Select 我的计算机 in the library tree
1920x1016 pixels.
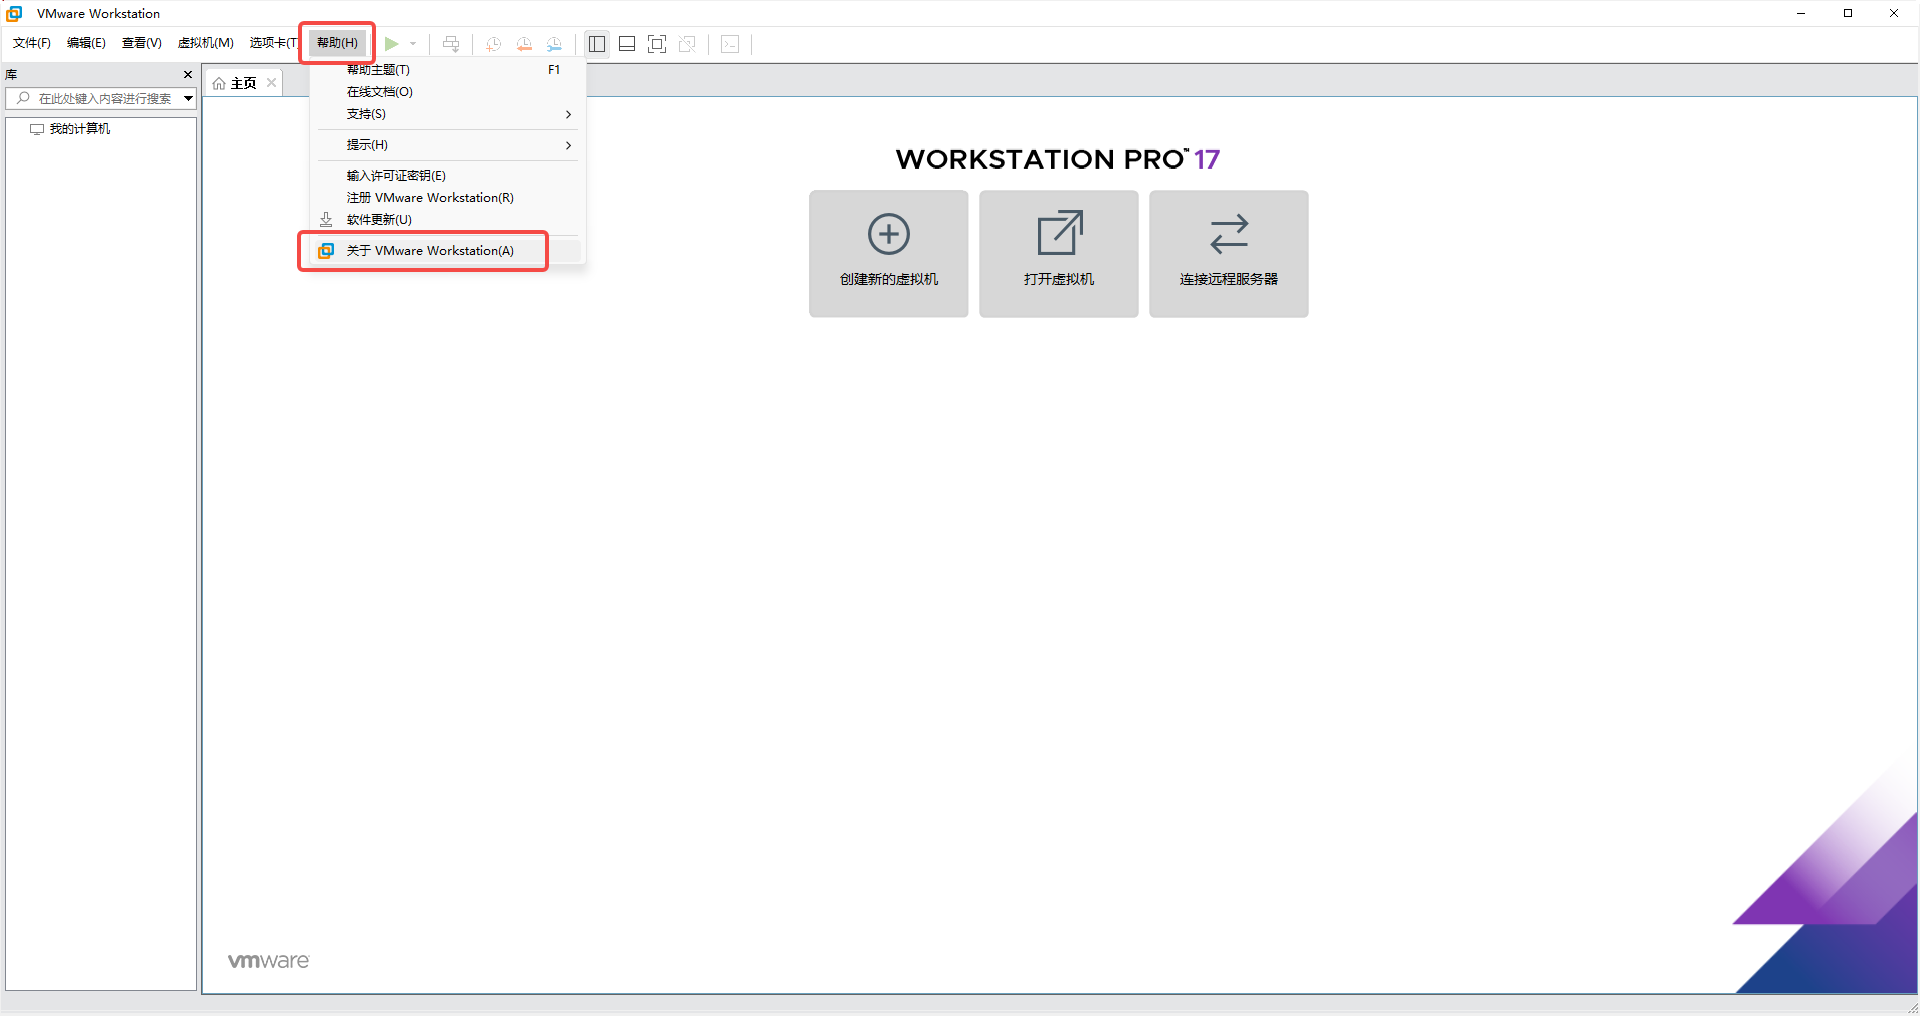[80, 129]
